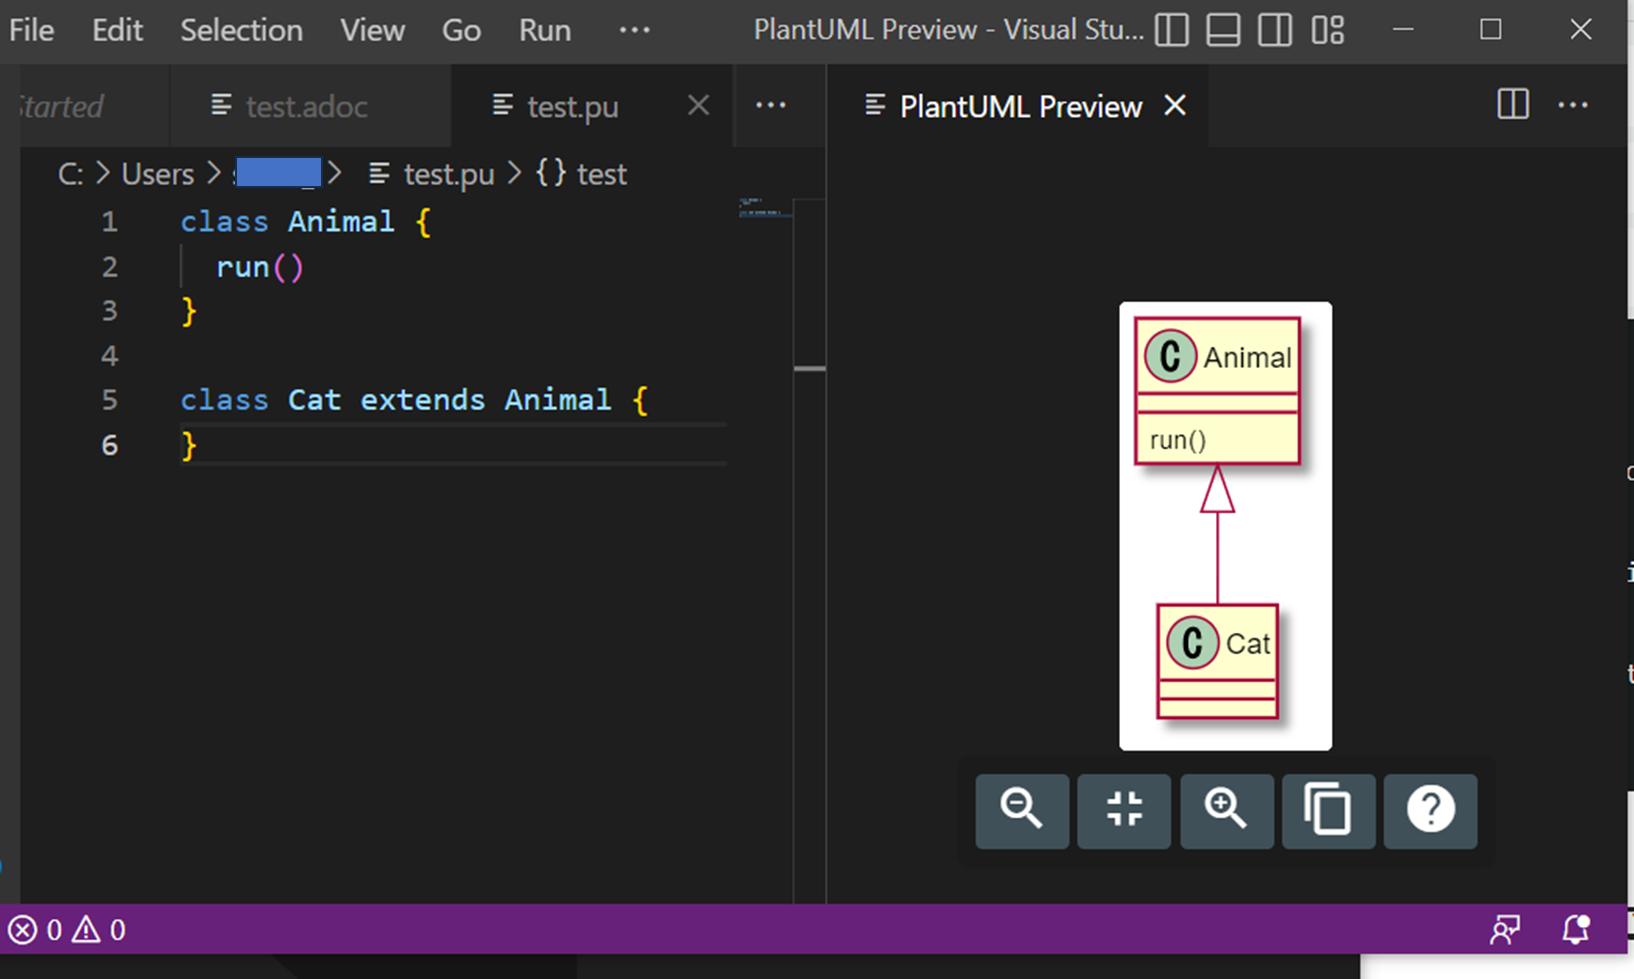Open the Edit menu

point(117,30)
